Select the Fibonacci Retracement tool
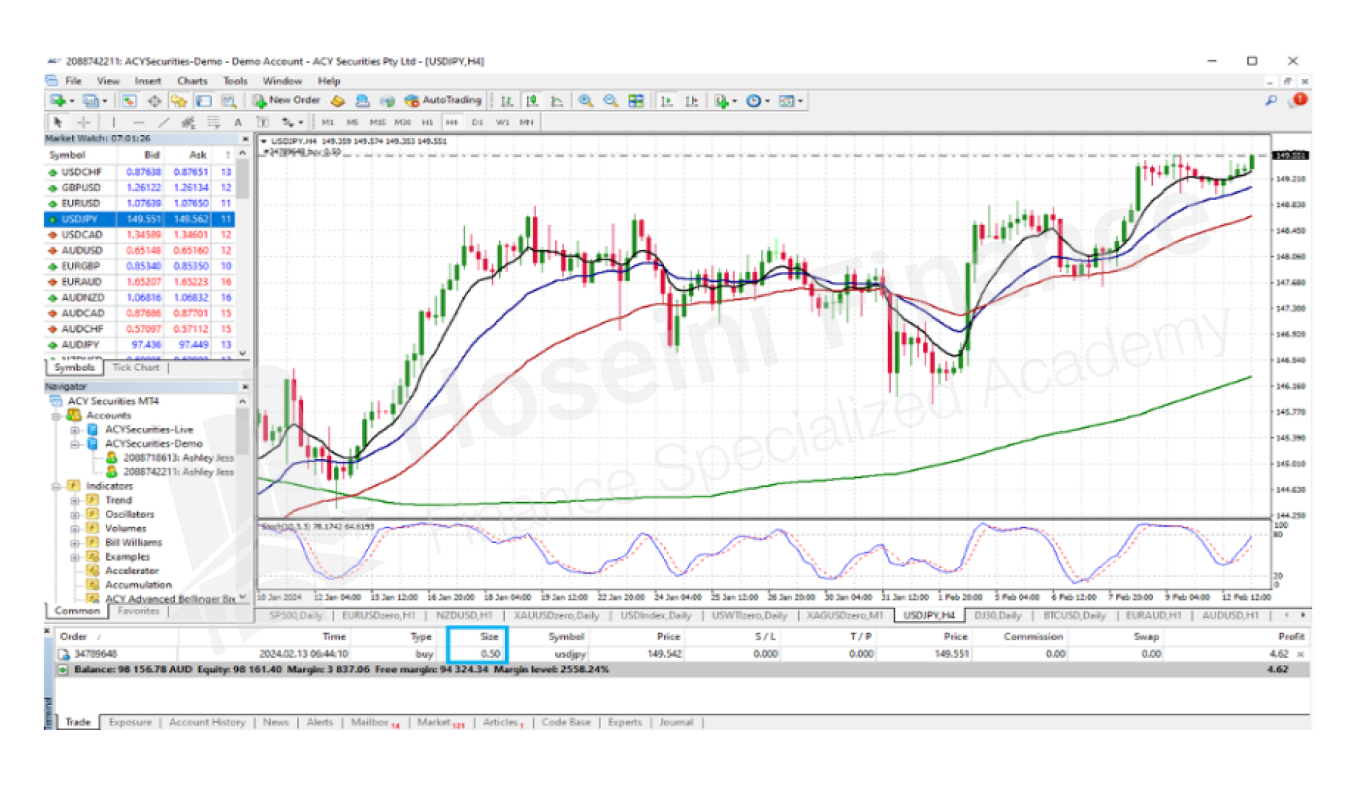Screen dimensions: 1357x785 (212, 122)
